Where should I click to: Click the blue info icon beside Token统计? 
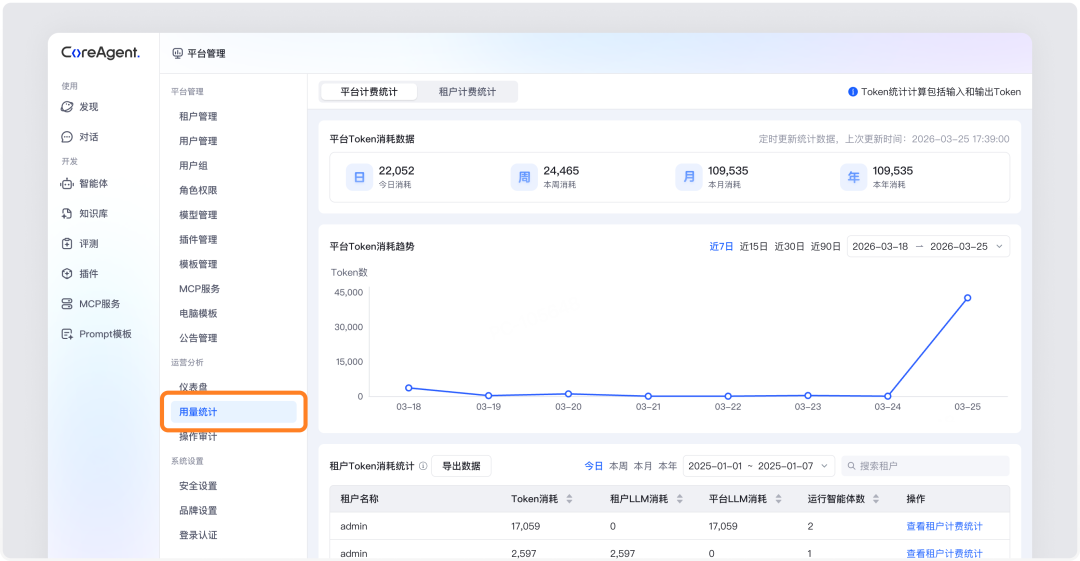pos(853,92)
